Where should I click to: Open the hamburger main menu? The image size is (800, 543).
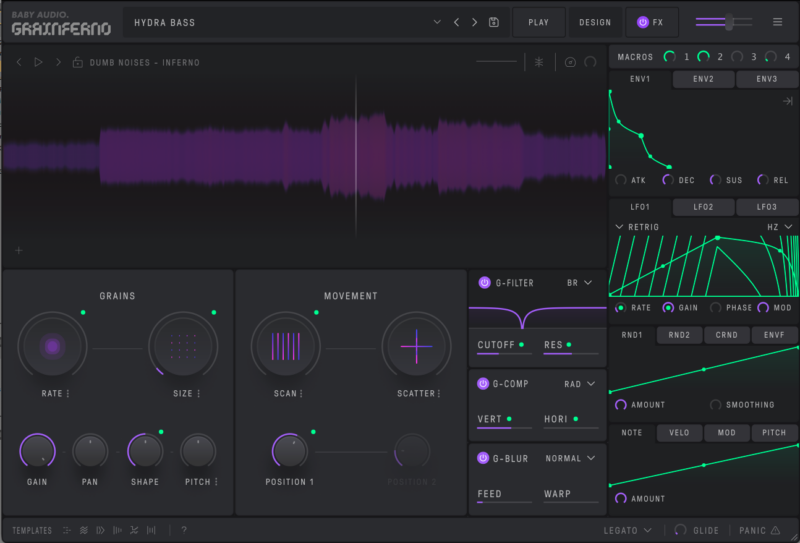click(x=777, y=22)
